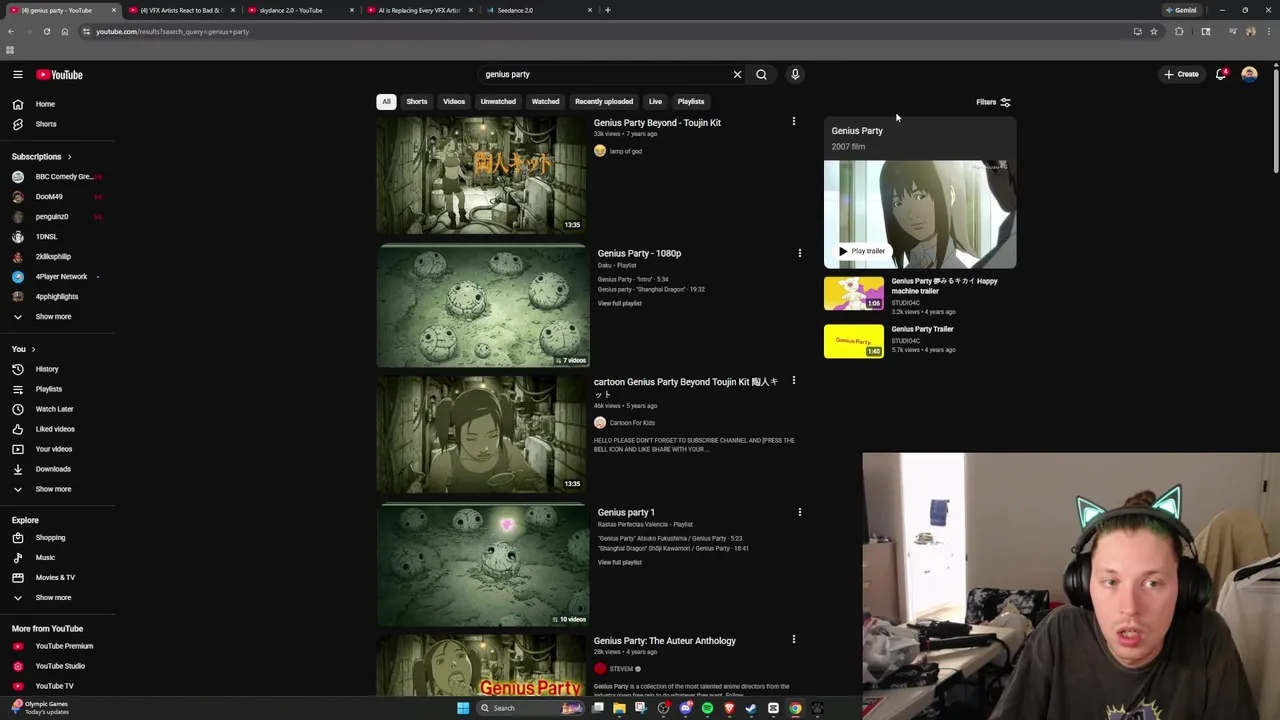Screen dimensions: 1280x720
Task: Open the YouTube hamburger guide menu
Action: point(18,74)
